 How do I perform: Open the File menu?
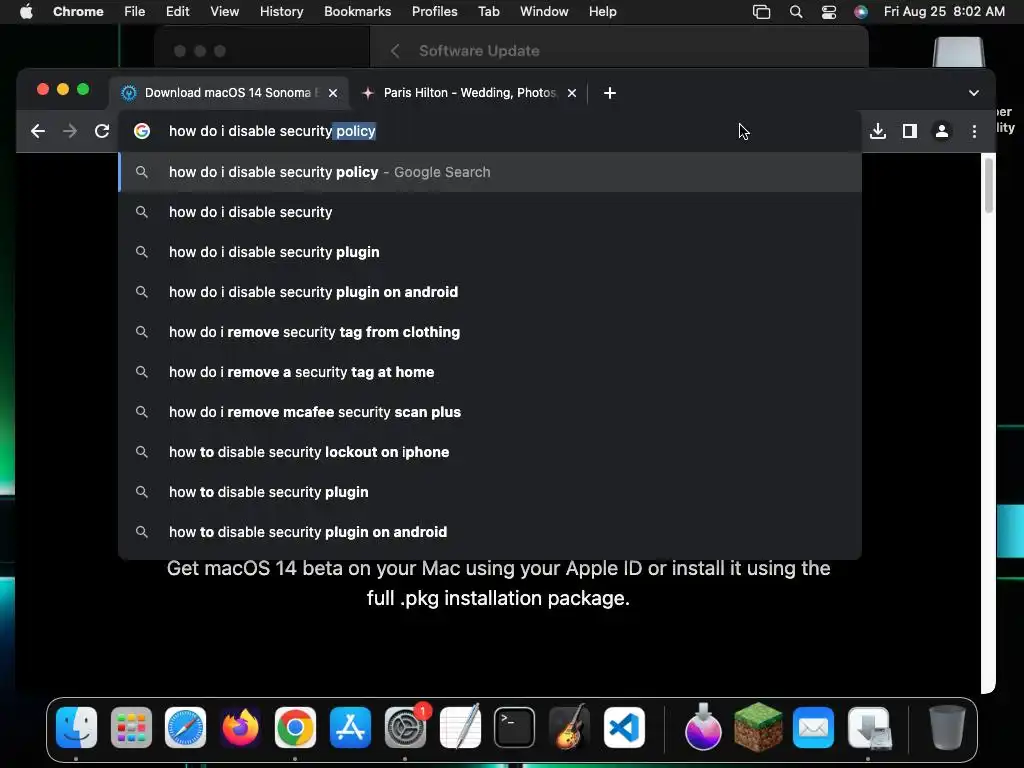click(x=135, y=12)
